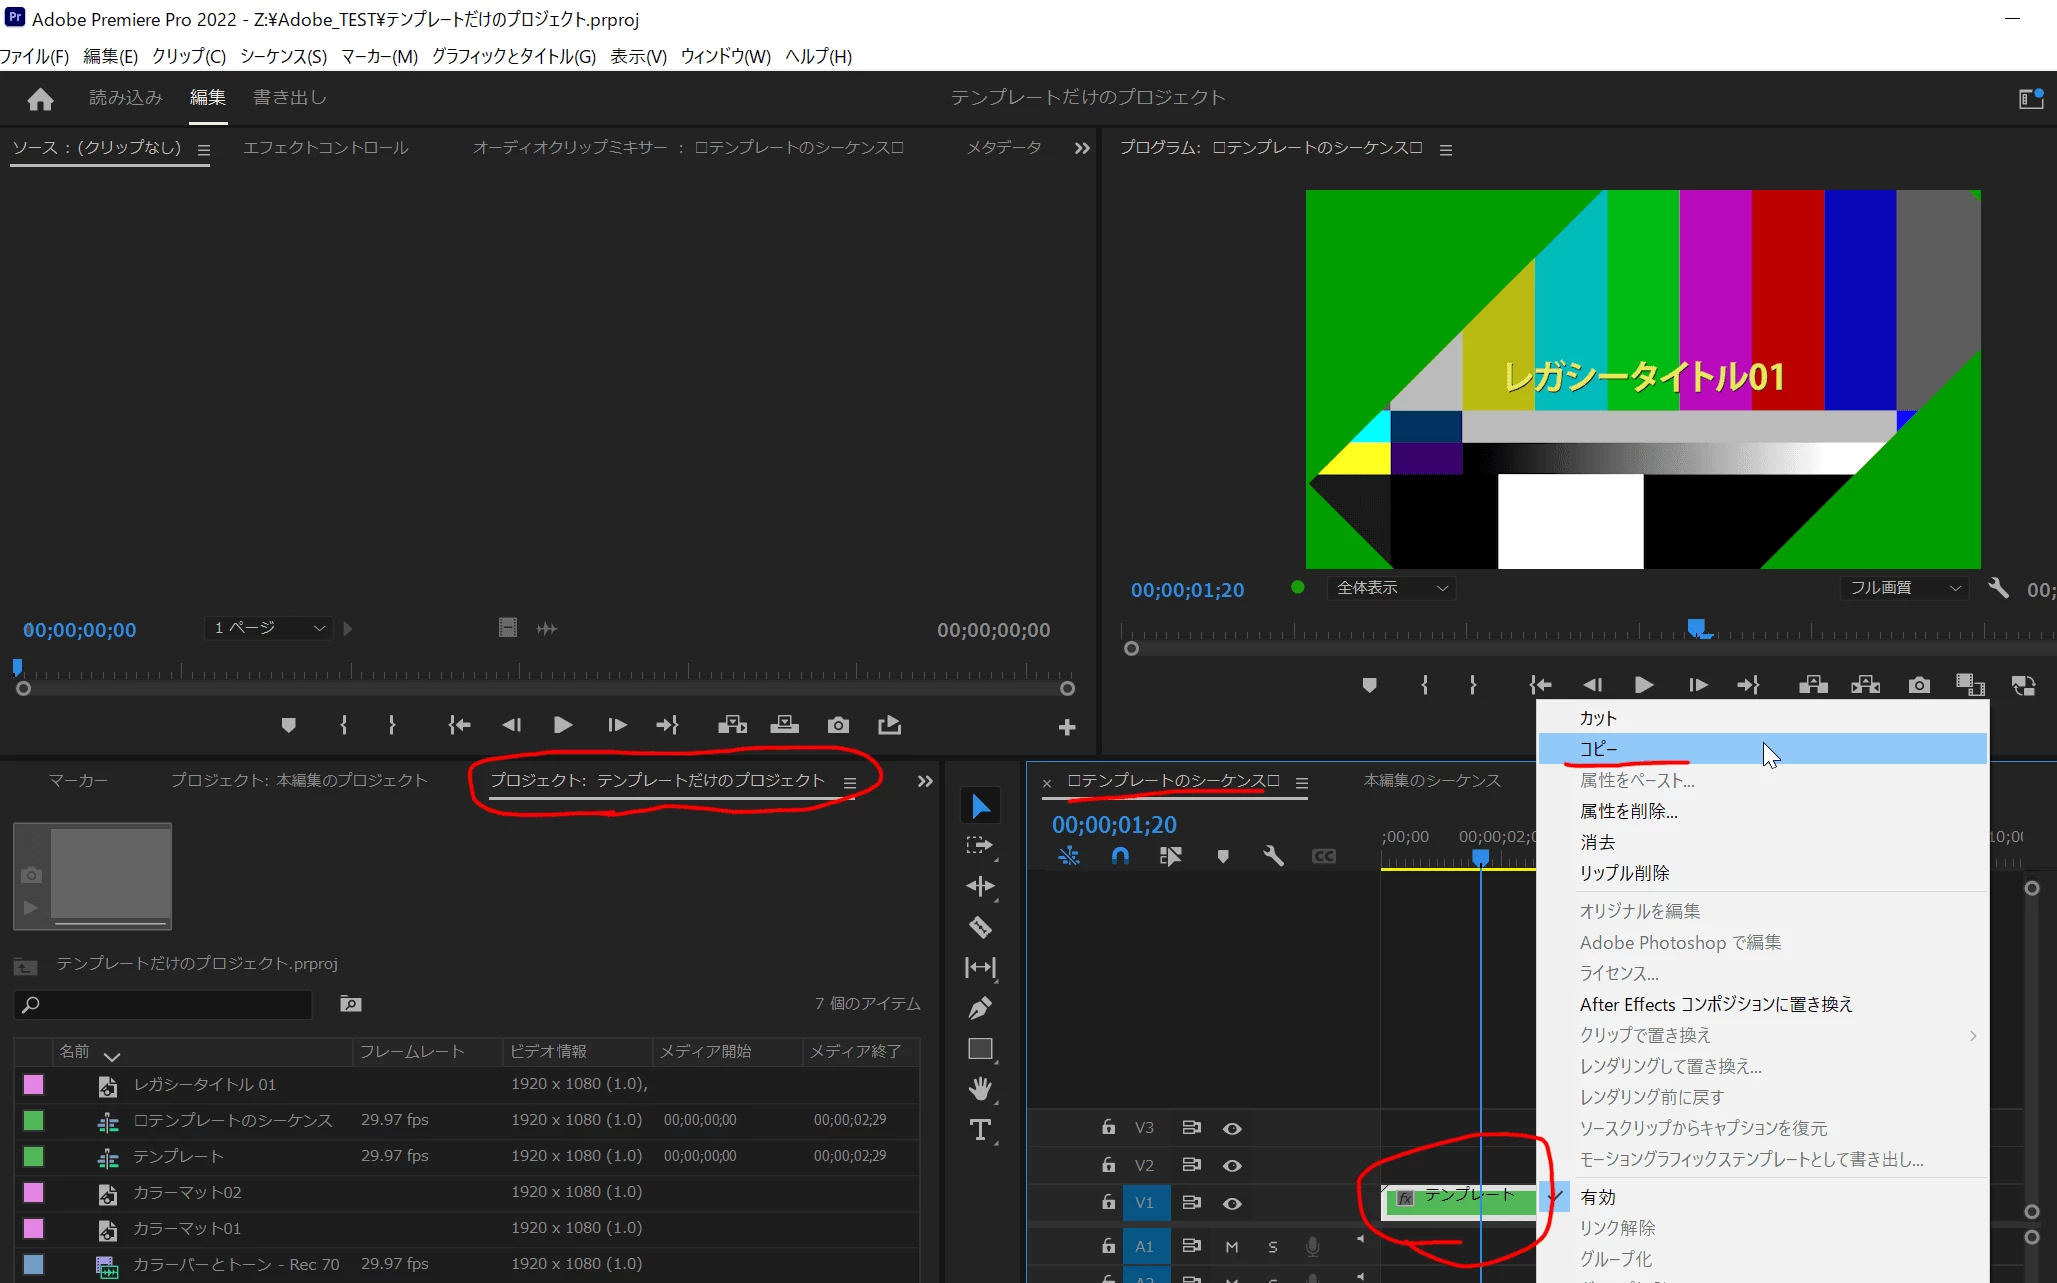Open the 1 ページ dropdown in Source monitor
The image size is (2057, 1283).
[268, 628]
